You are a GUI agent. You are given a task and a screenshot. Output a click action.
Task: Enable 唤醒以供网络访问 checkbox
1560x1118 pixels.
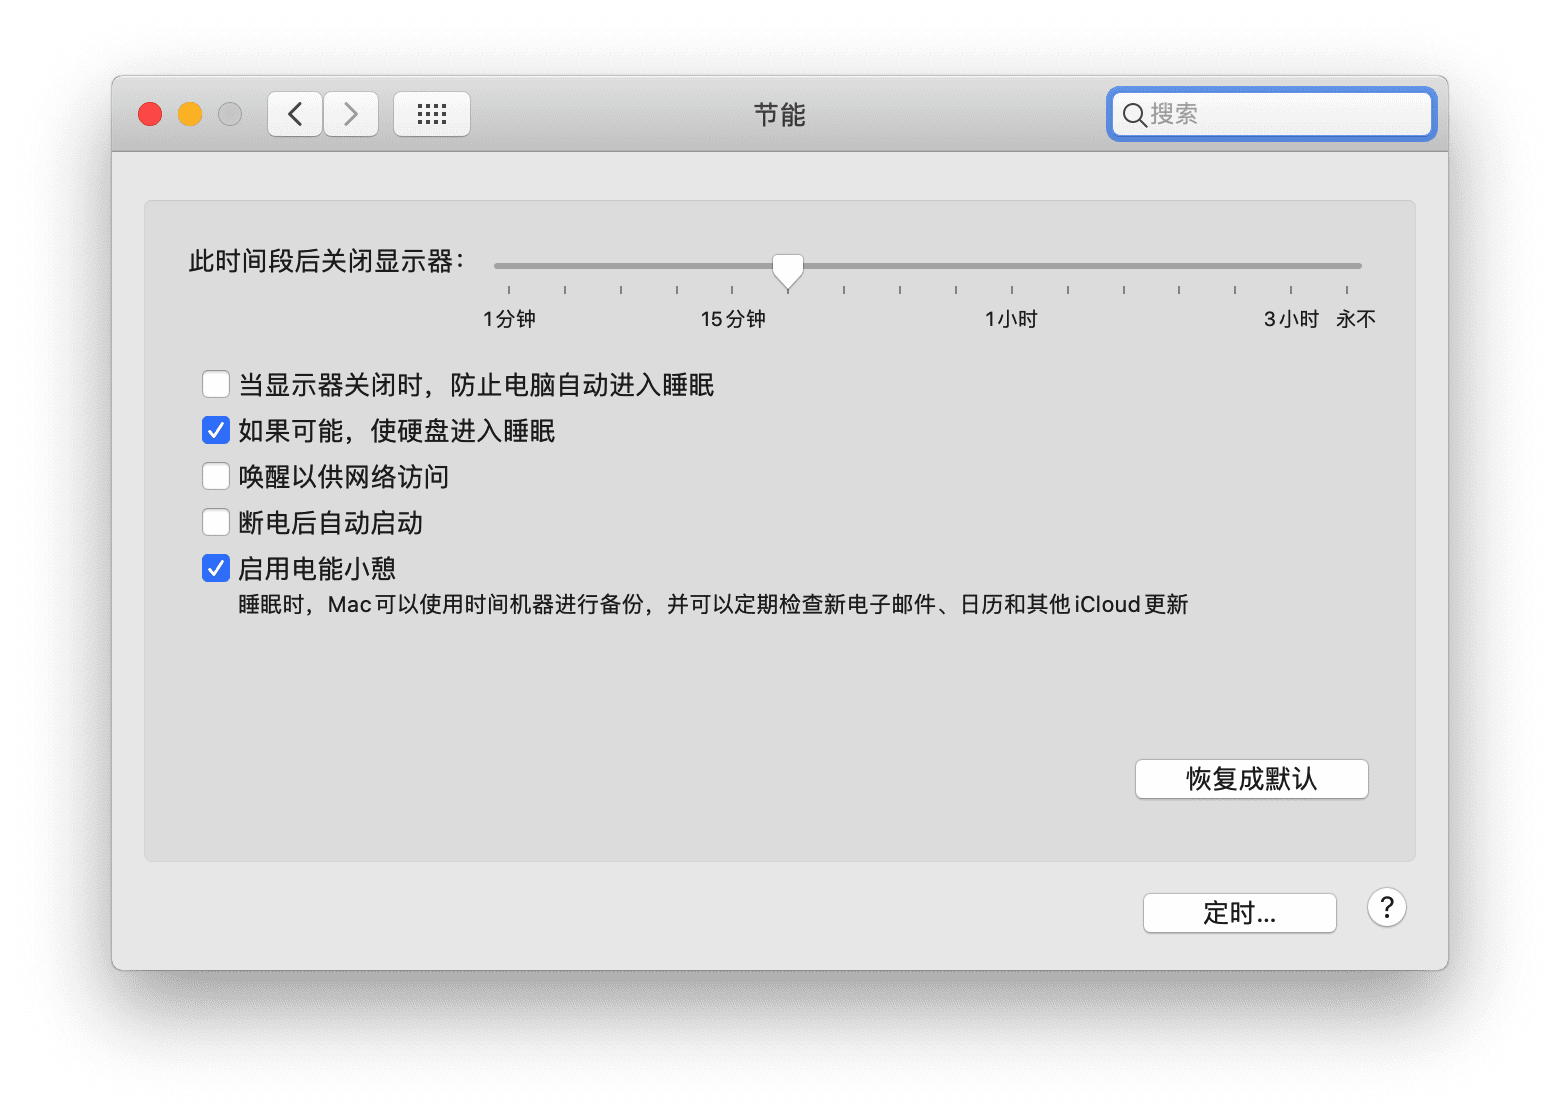coord(216,476)
